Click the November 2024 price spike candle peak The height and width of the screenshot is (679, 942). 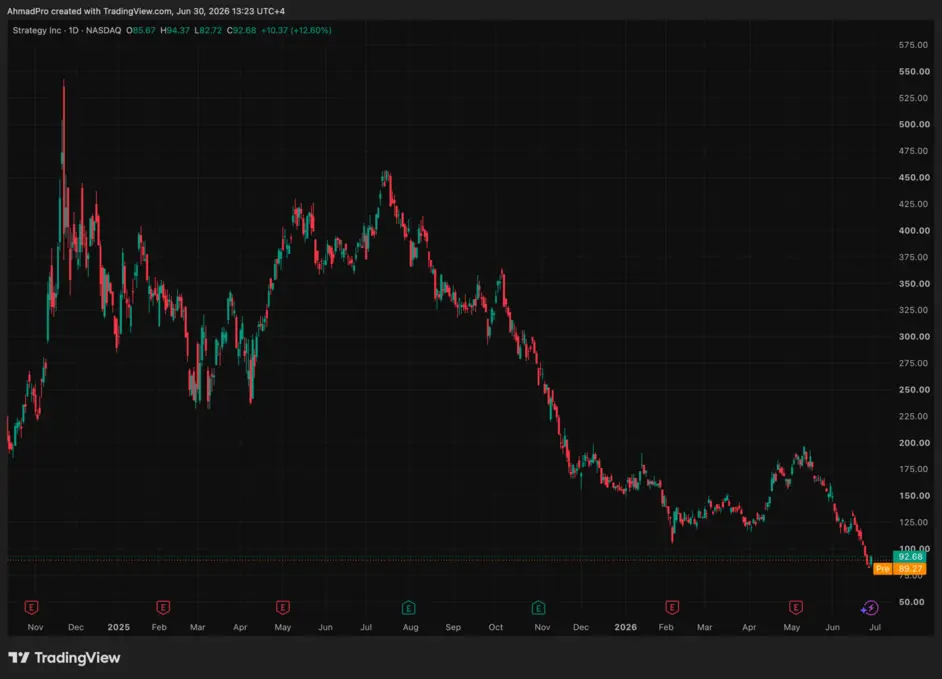[x=64, y=81]
